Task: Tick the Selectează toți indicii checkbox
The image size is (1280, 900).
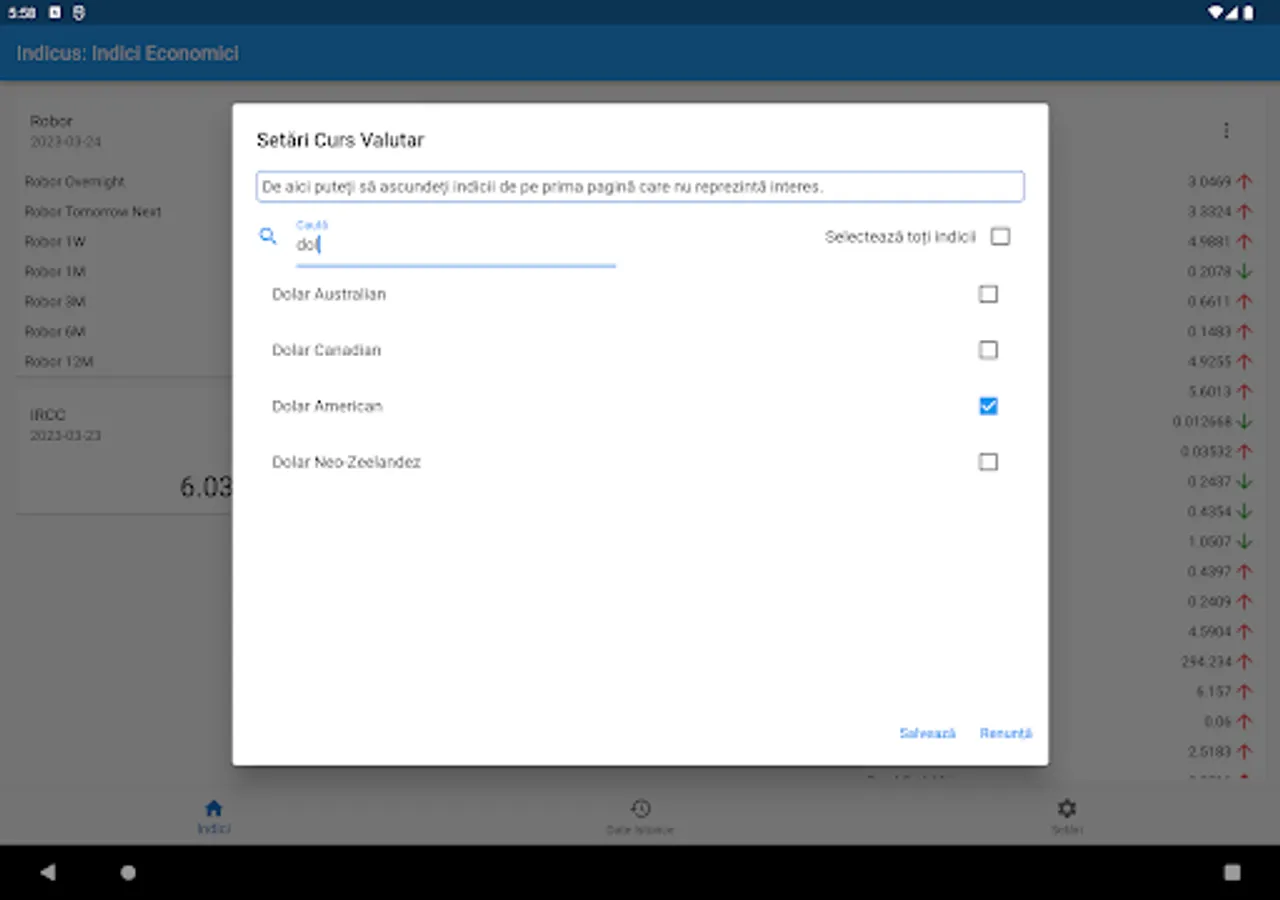Action: click(1000, 237)
